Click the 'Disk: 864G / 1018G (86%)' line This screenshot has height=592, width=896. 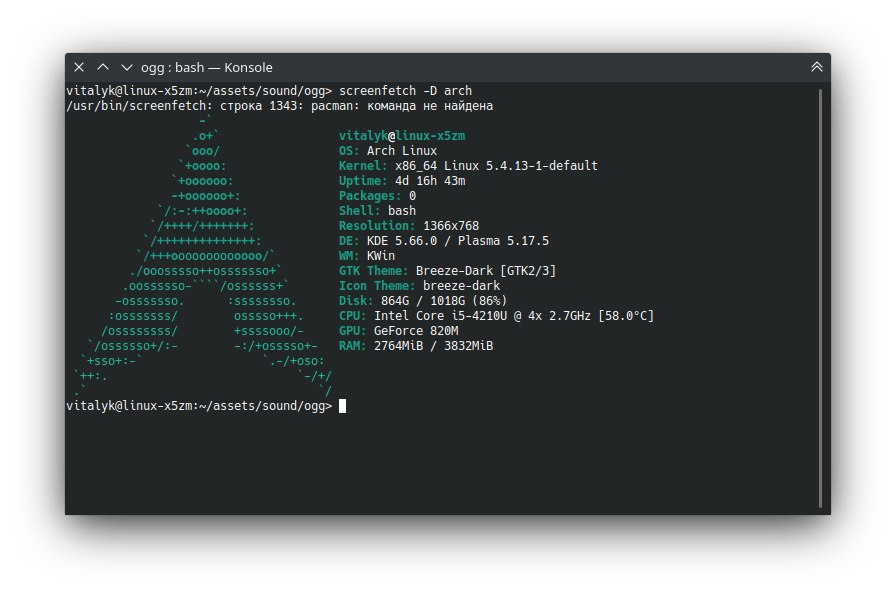[423, 301]
